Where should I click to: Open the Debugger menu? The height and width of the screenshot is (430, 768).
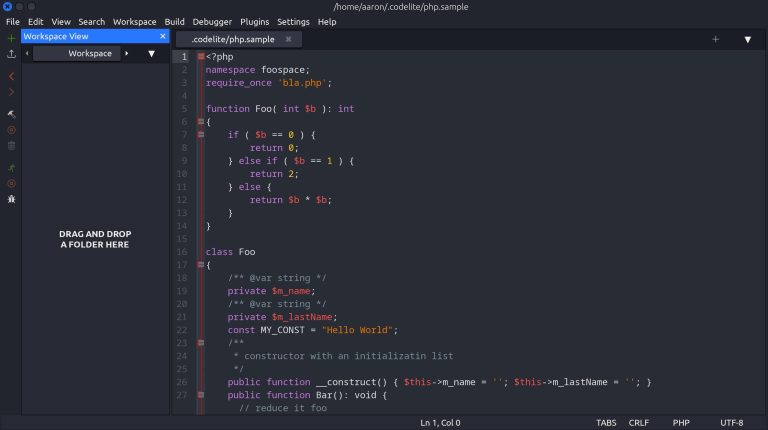click(x=211, y=21)
